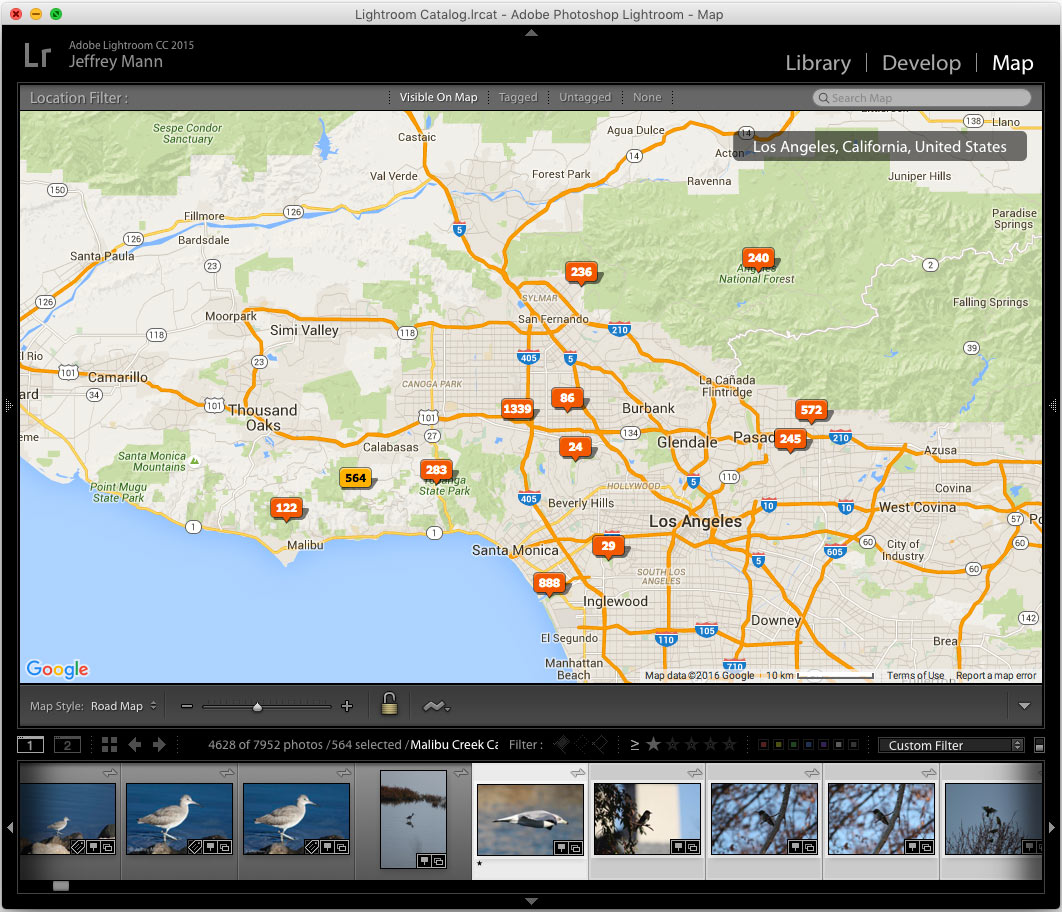Click Report a map error link
The image size is (1062, 912).
coord(996,675)
